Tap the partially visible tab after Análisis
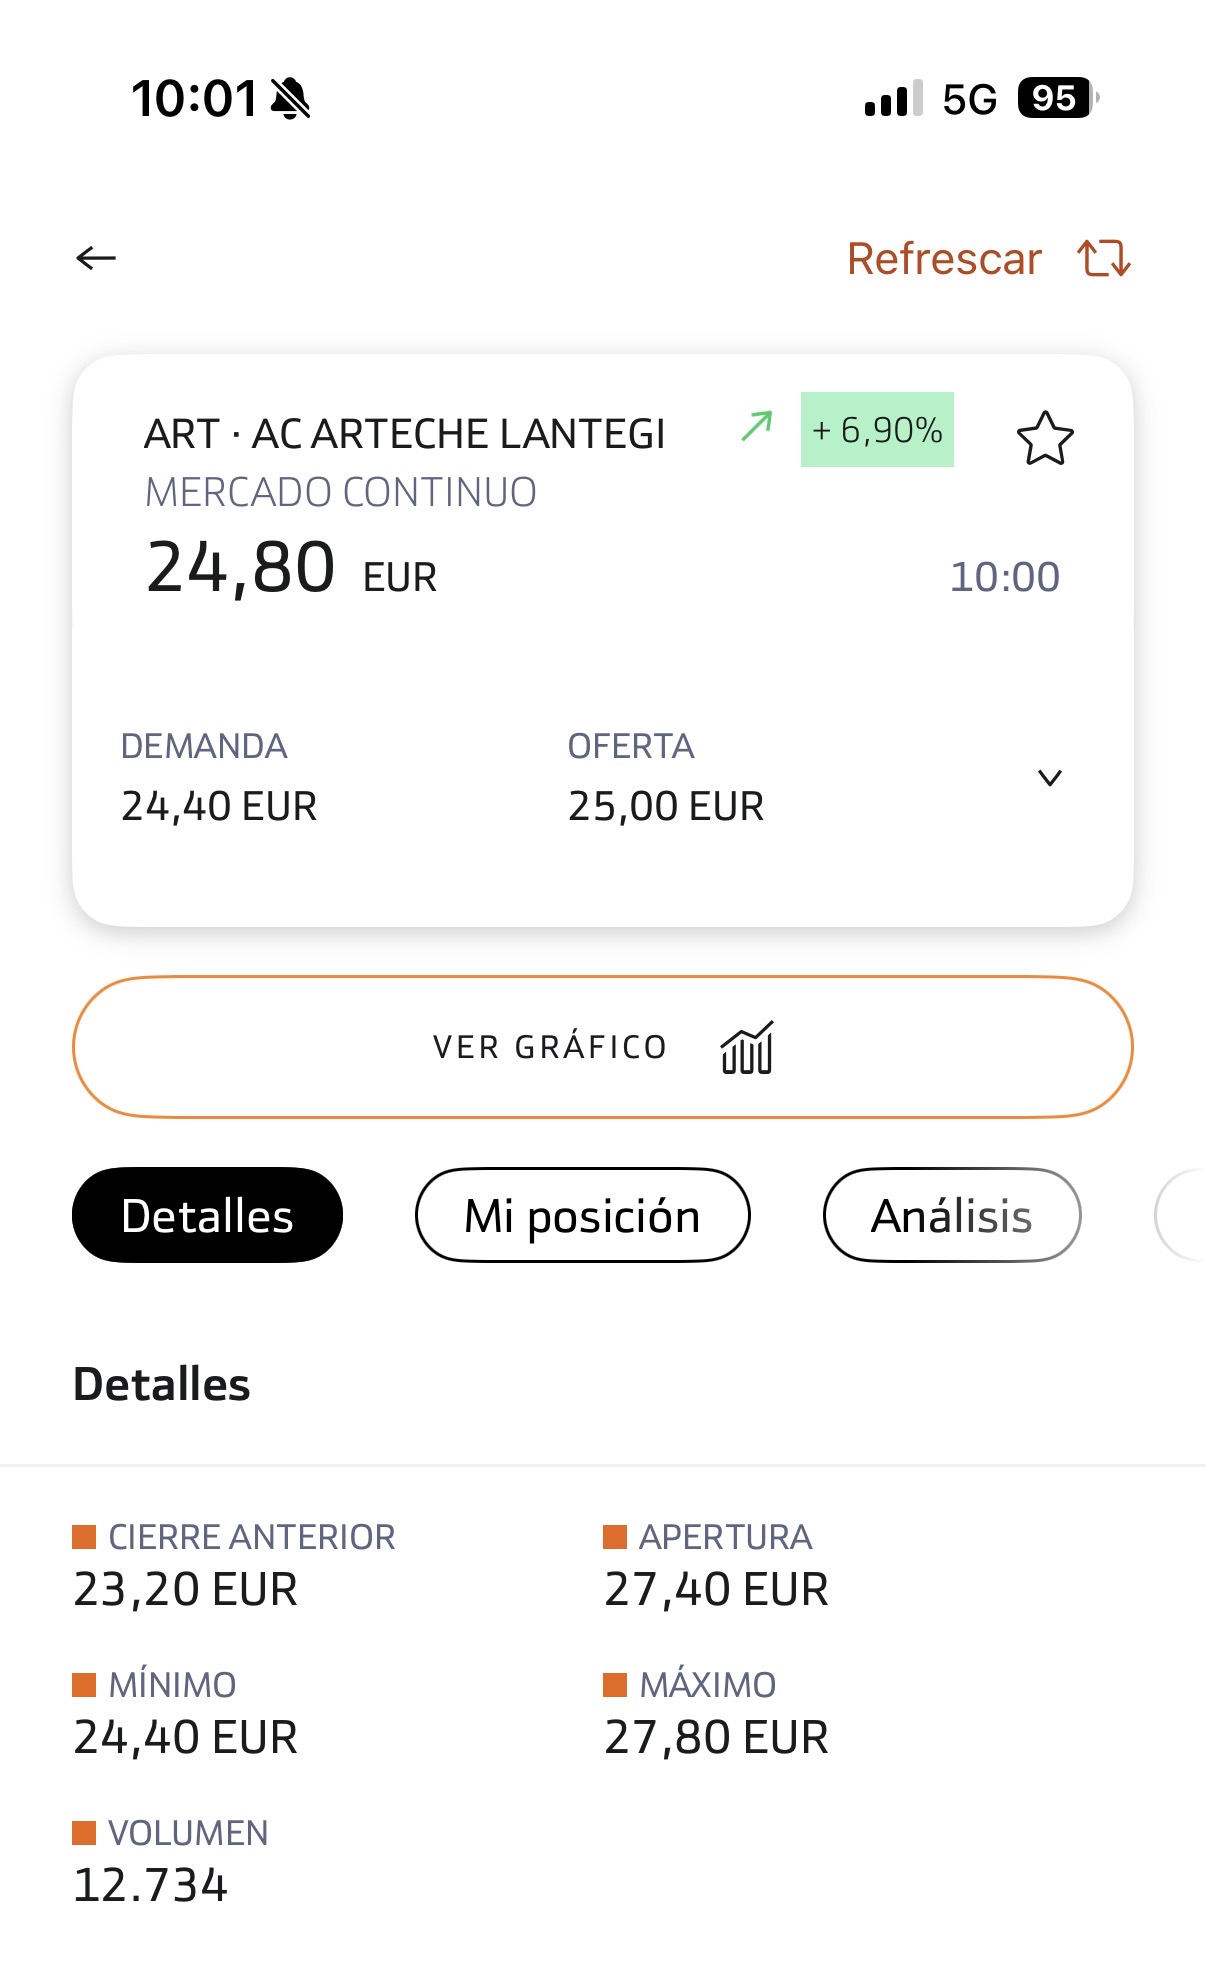1206x1981 pixels. tap(1182, 1216)
